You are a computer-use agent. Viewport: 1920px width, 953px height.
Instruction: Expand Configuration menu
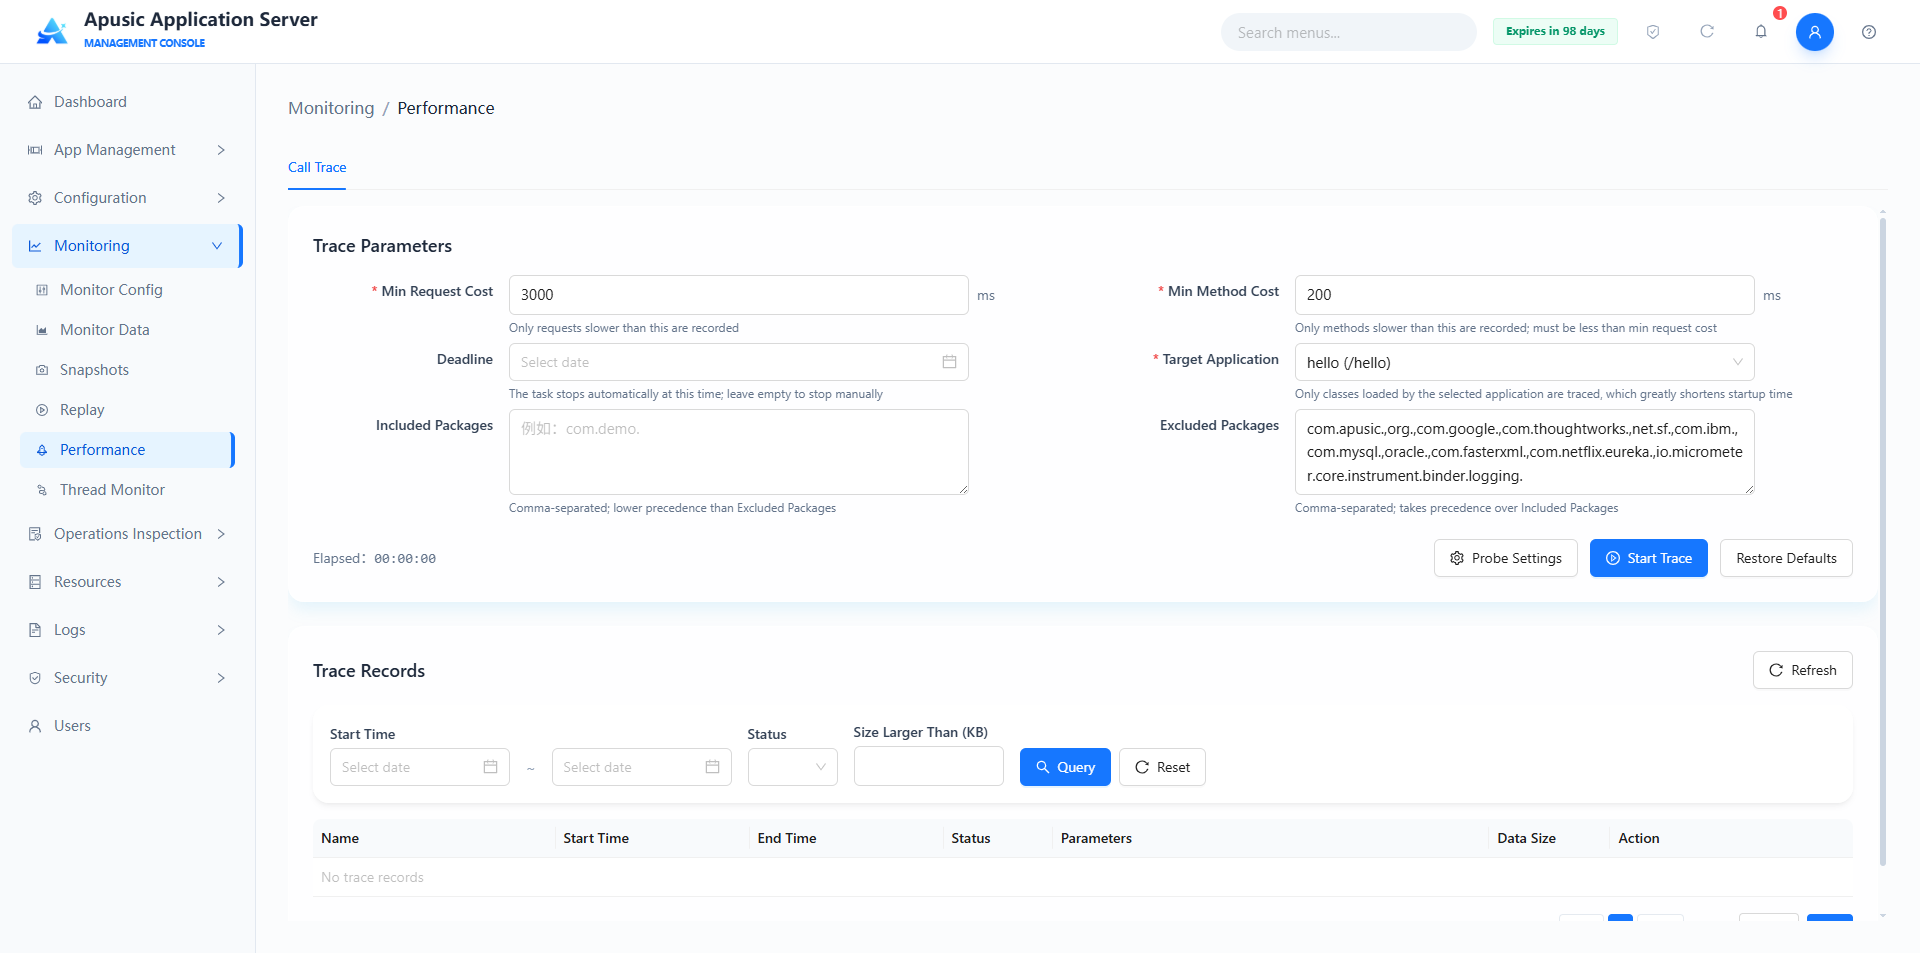[127, 198]
